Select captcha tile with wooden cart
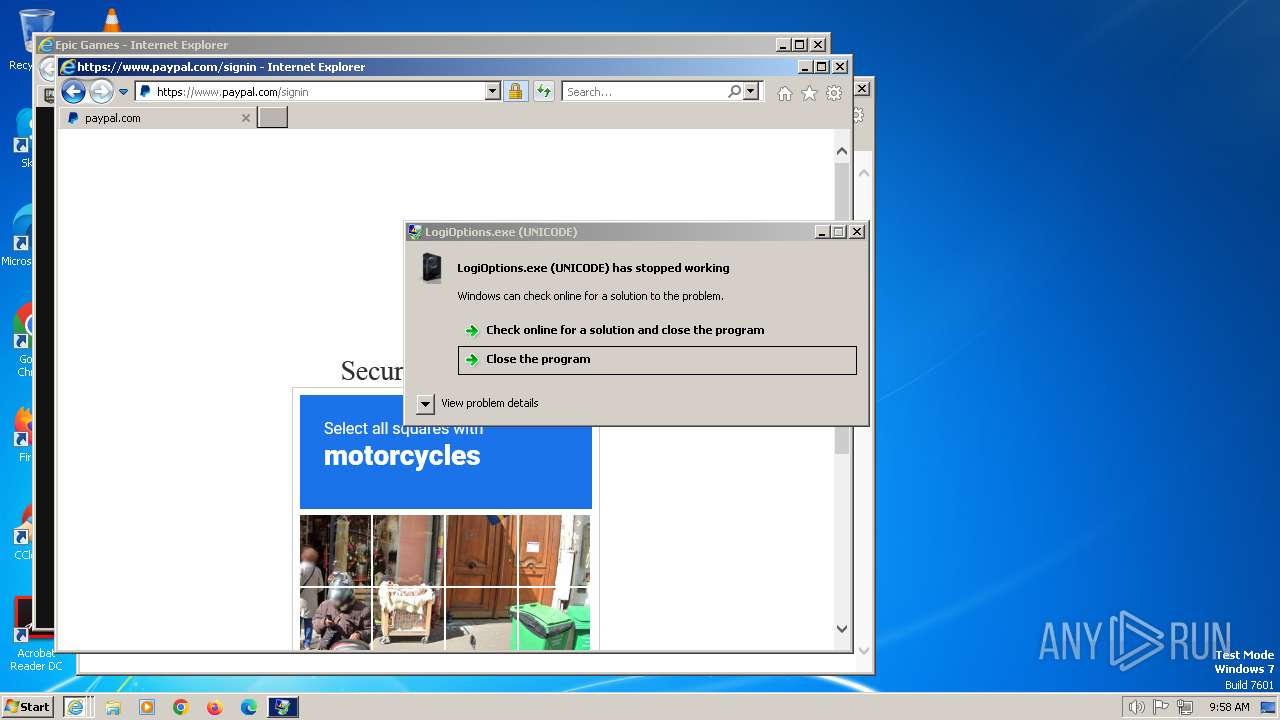 408,618
